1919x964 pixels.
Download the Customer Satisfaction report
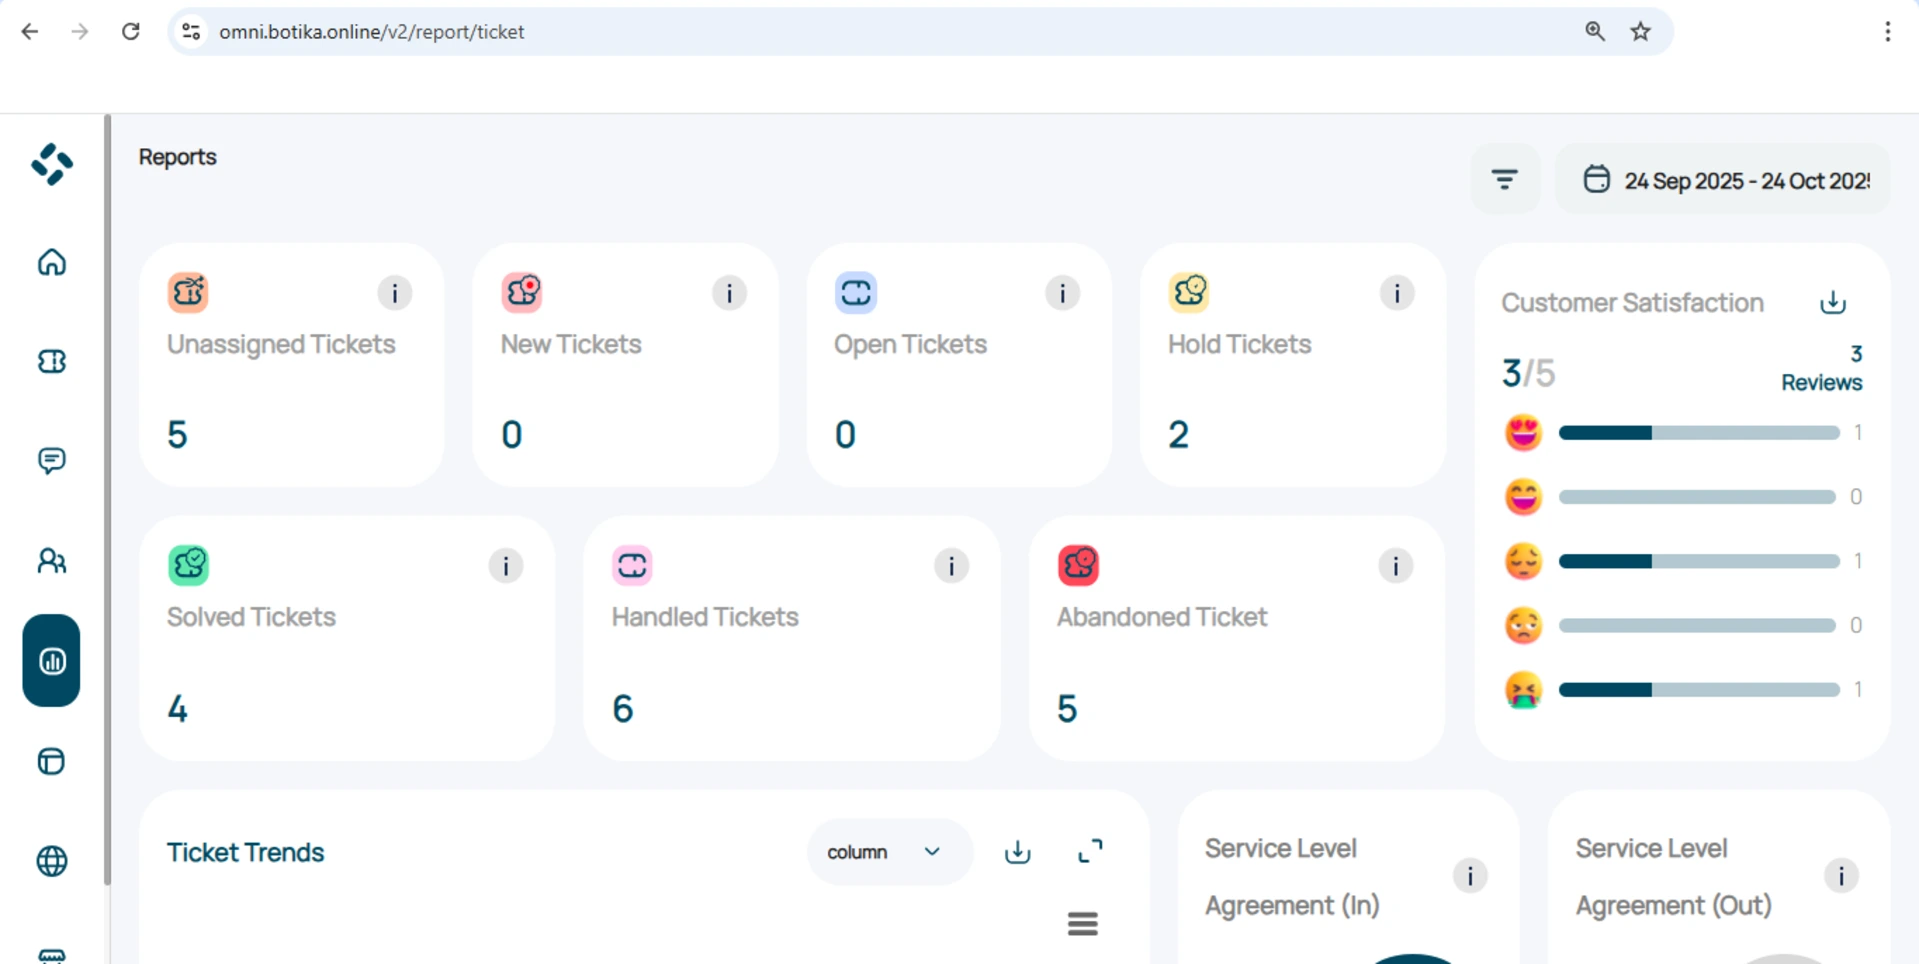coord(1832,303)
